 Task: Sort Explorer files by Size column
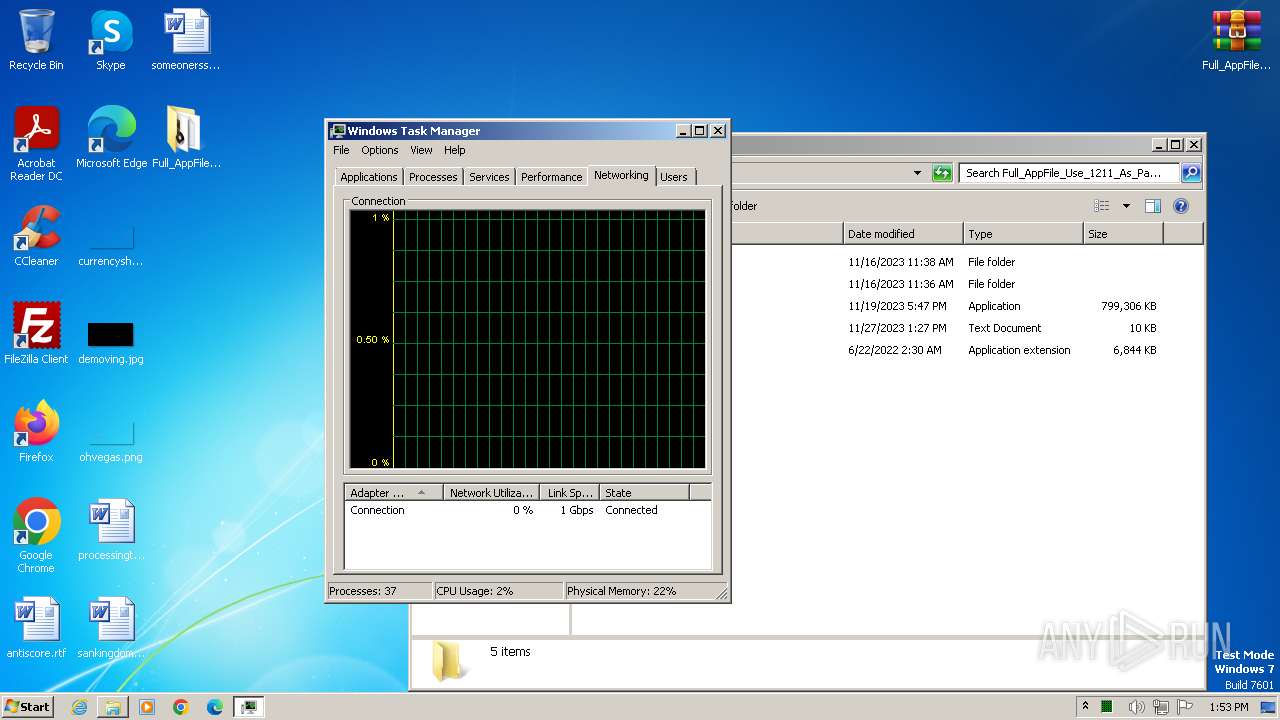coord(1123,234)
